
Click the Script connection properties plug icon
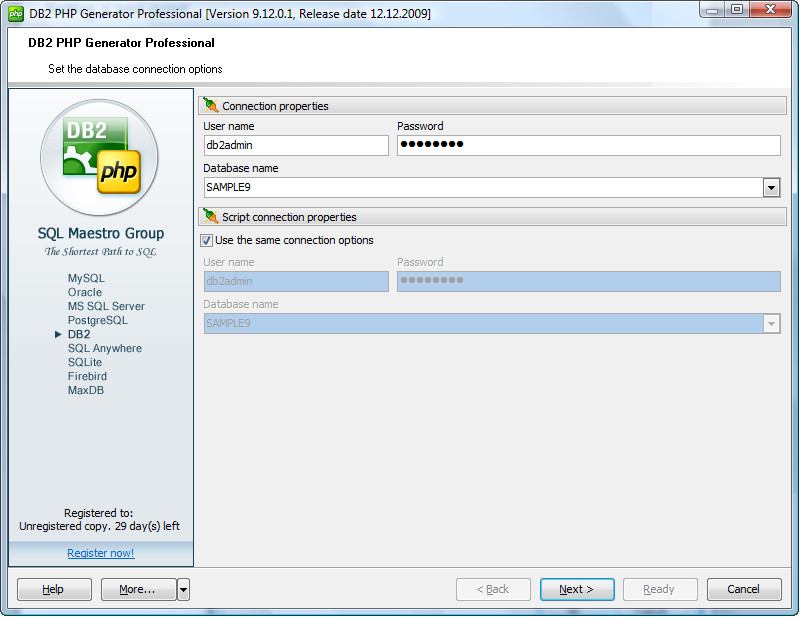point(210,216)
